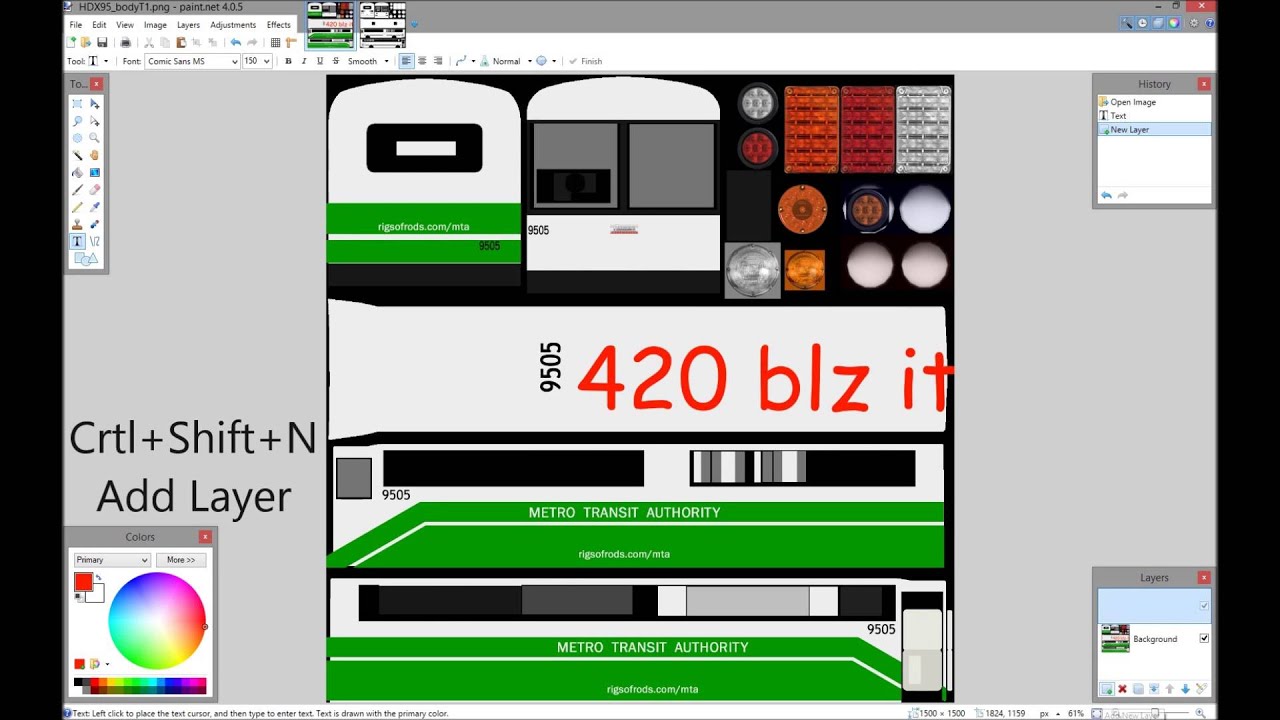Click the Merge Layer Down icon
1280x720 pixels.
click(1154, 689)
